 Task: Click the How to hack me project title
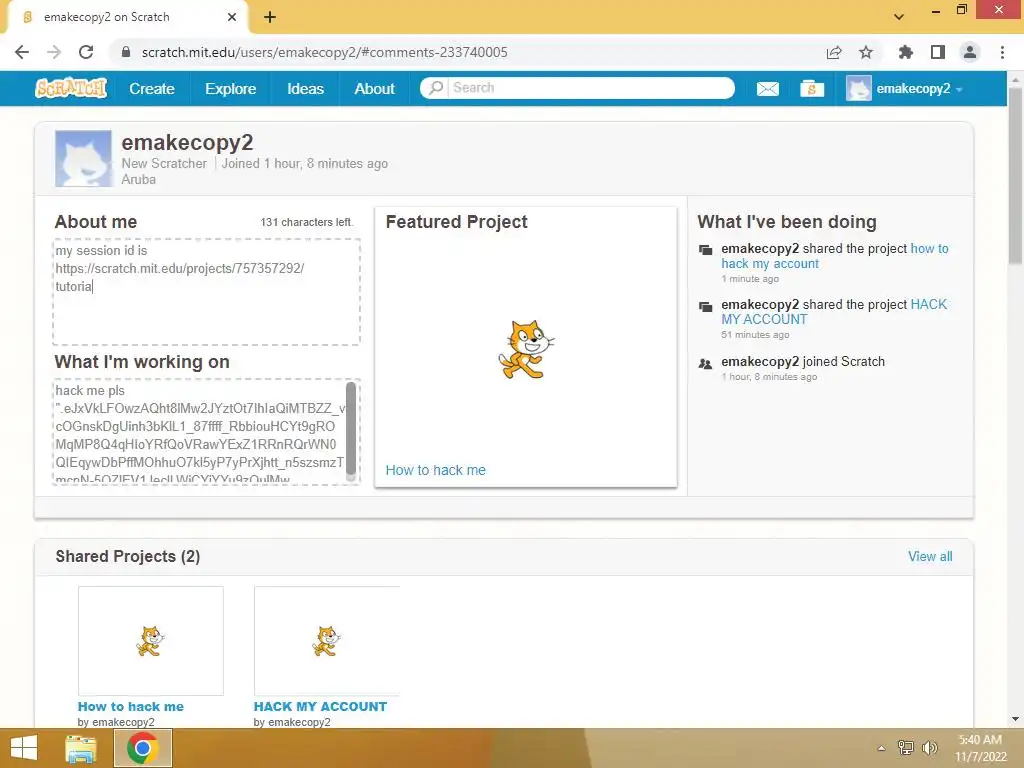(x=131, y=707)
